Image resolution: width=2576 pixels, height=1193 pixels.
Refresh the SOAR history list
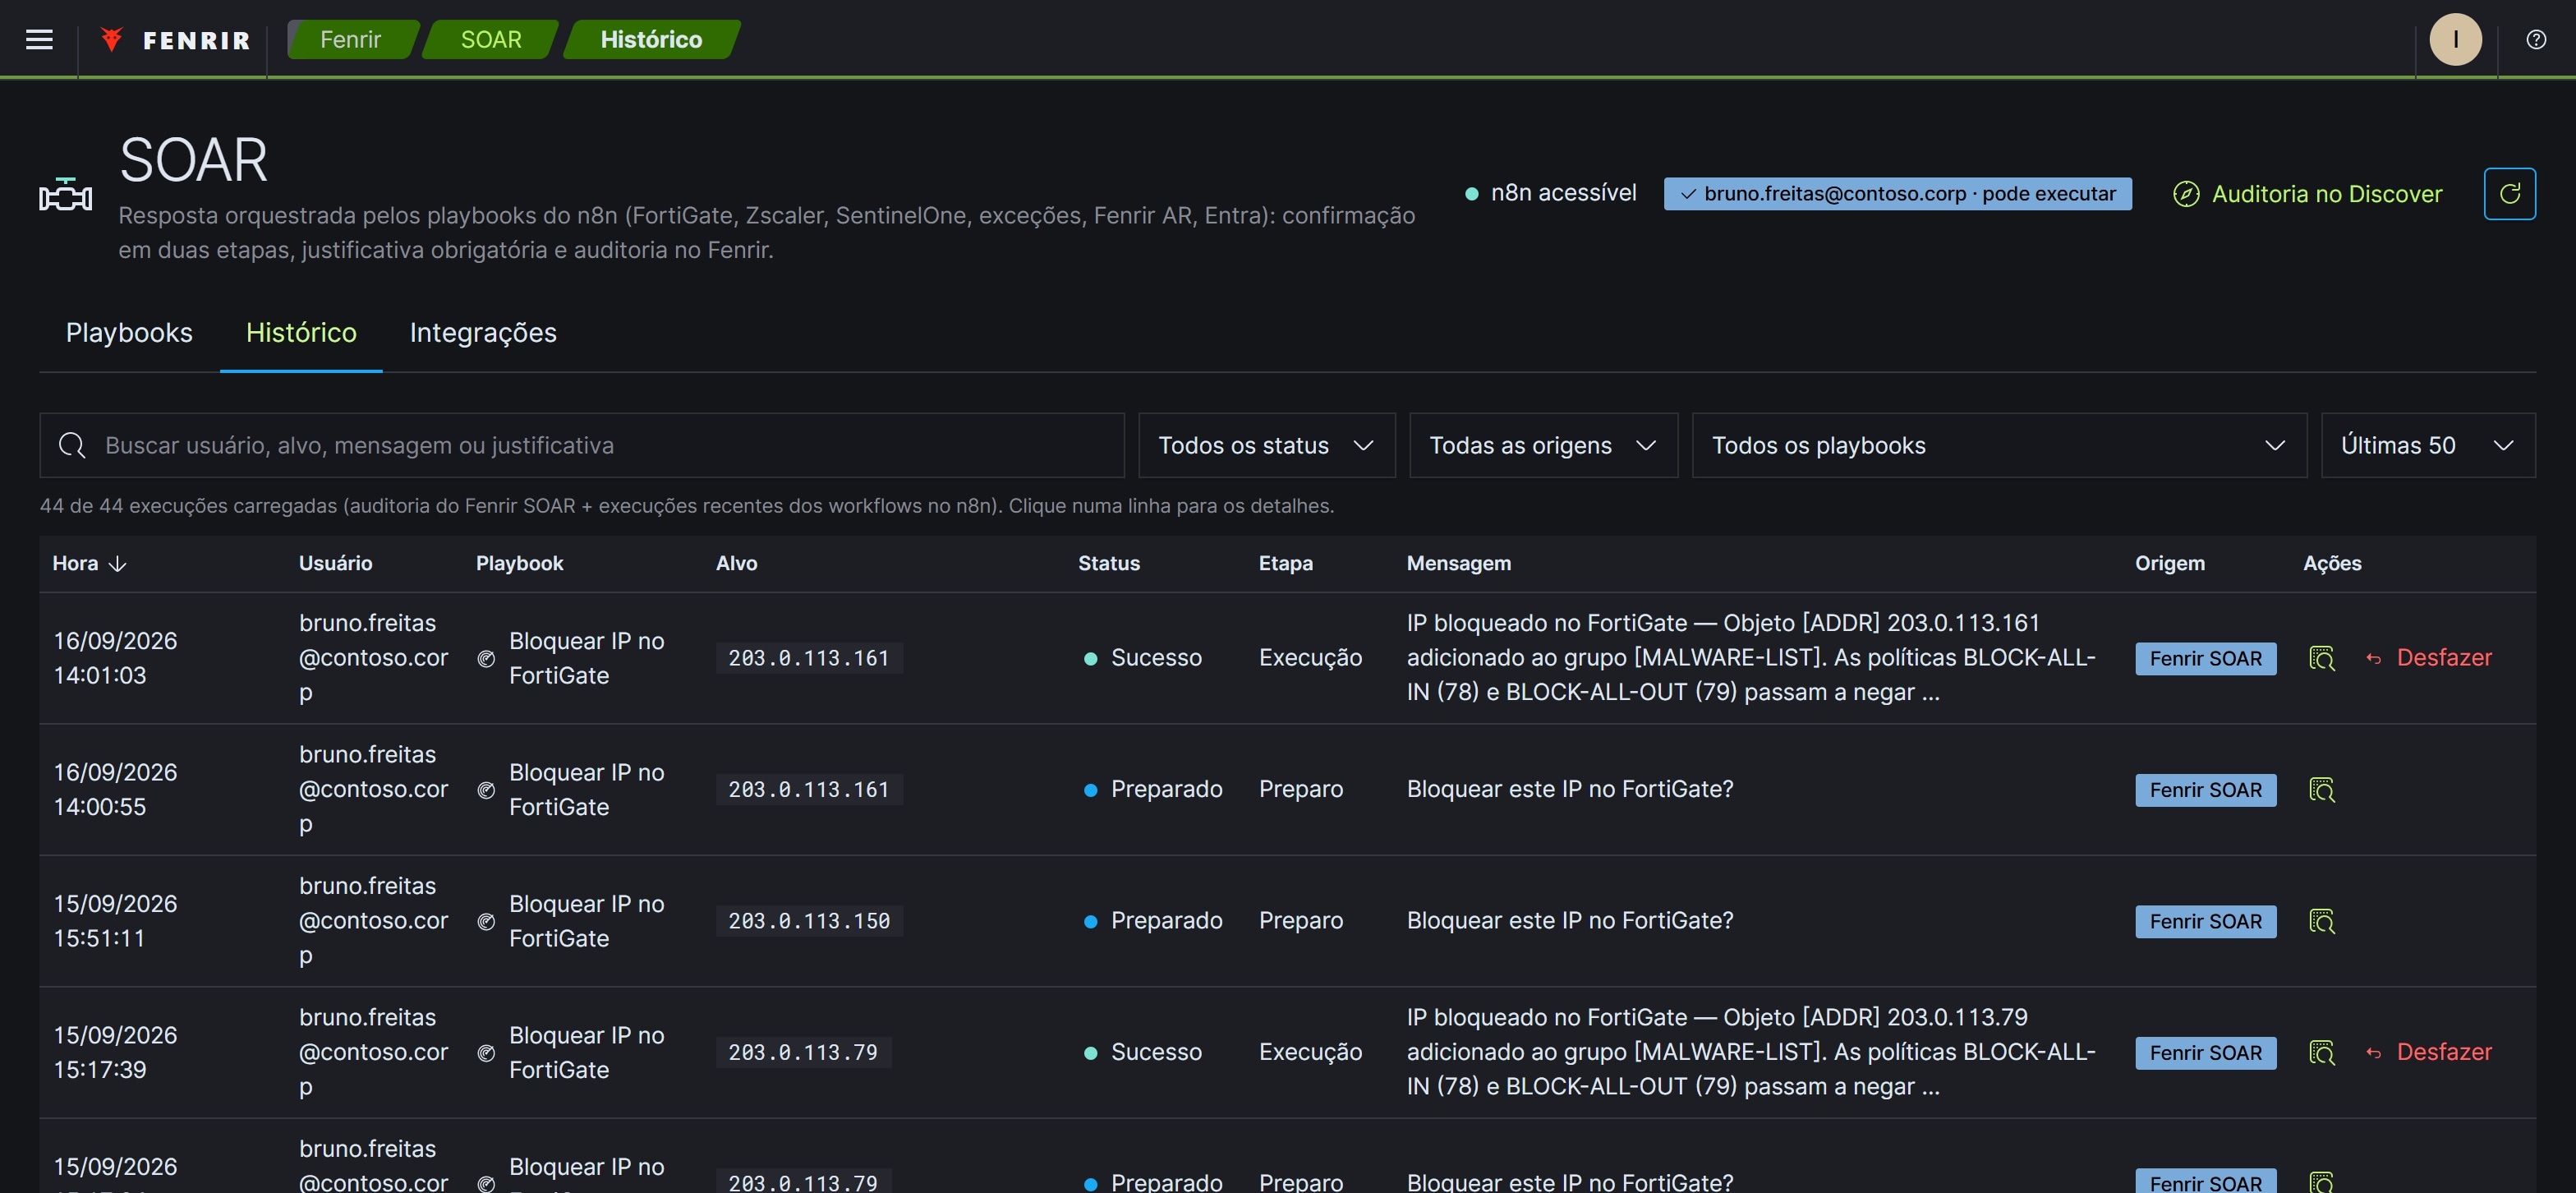[2509, 193]
